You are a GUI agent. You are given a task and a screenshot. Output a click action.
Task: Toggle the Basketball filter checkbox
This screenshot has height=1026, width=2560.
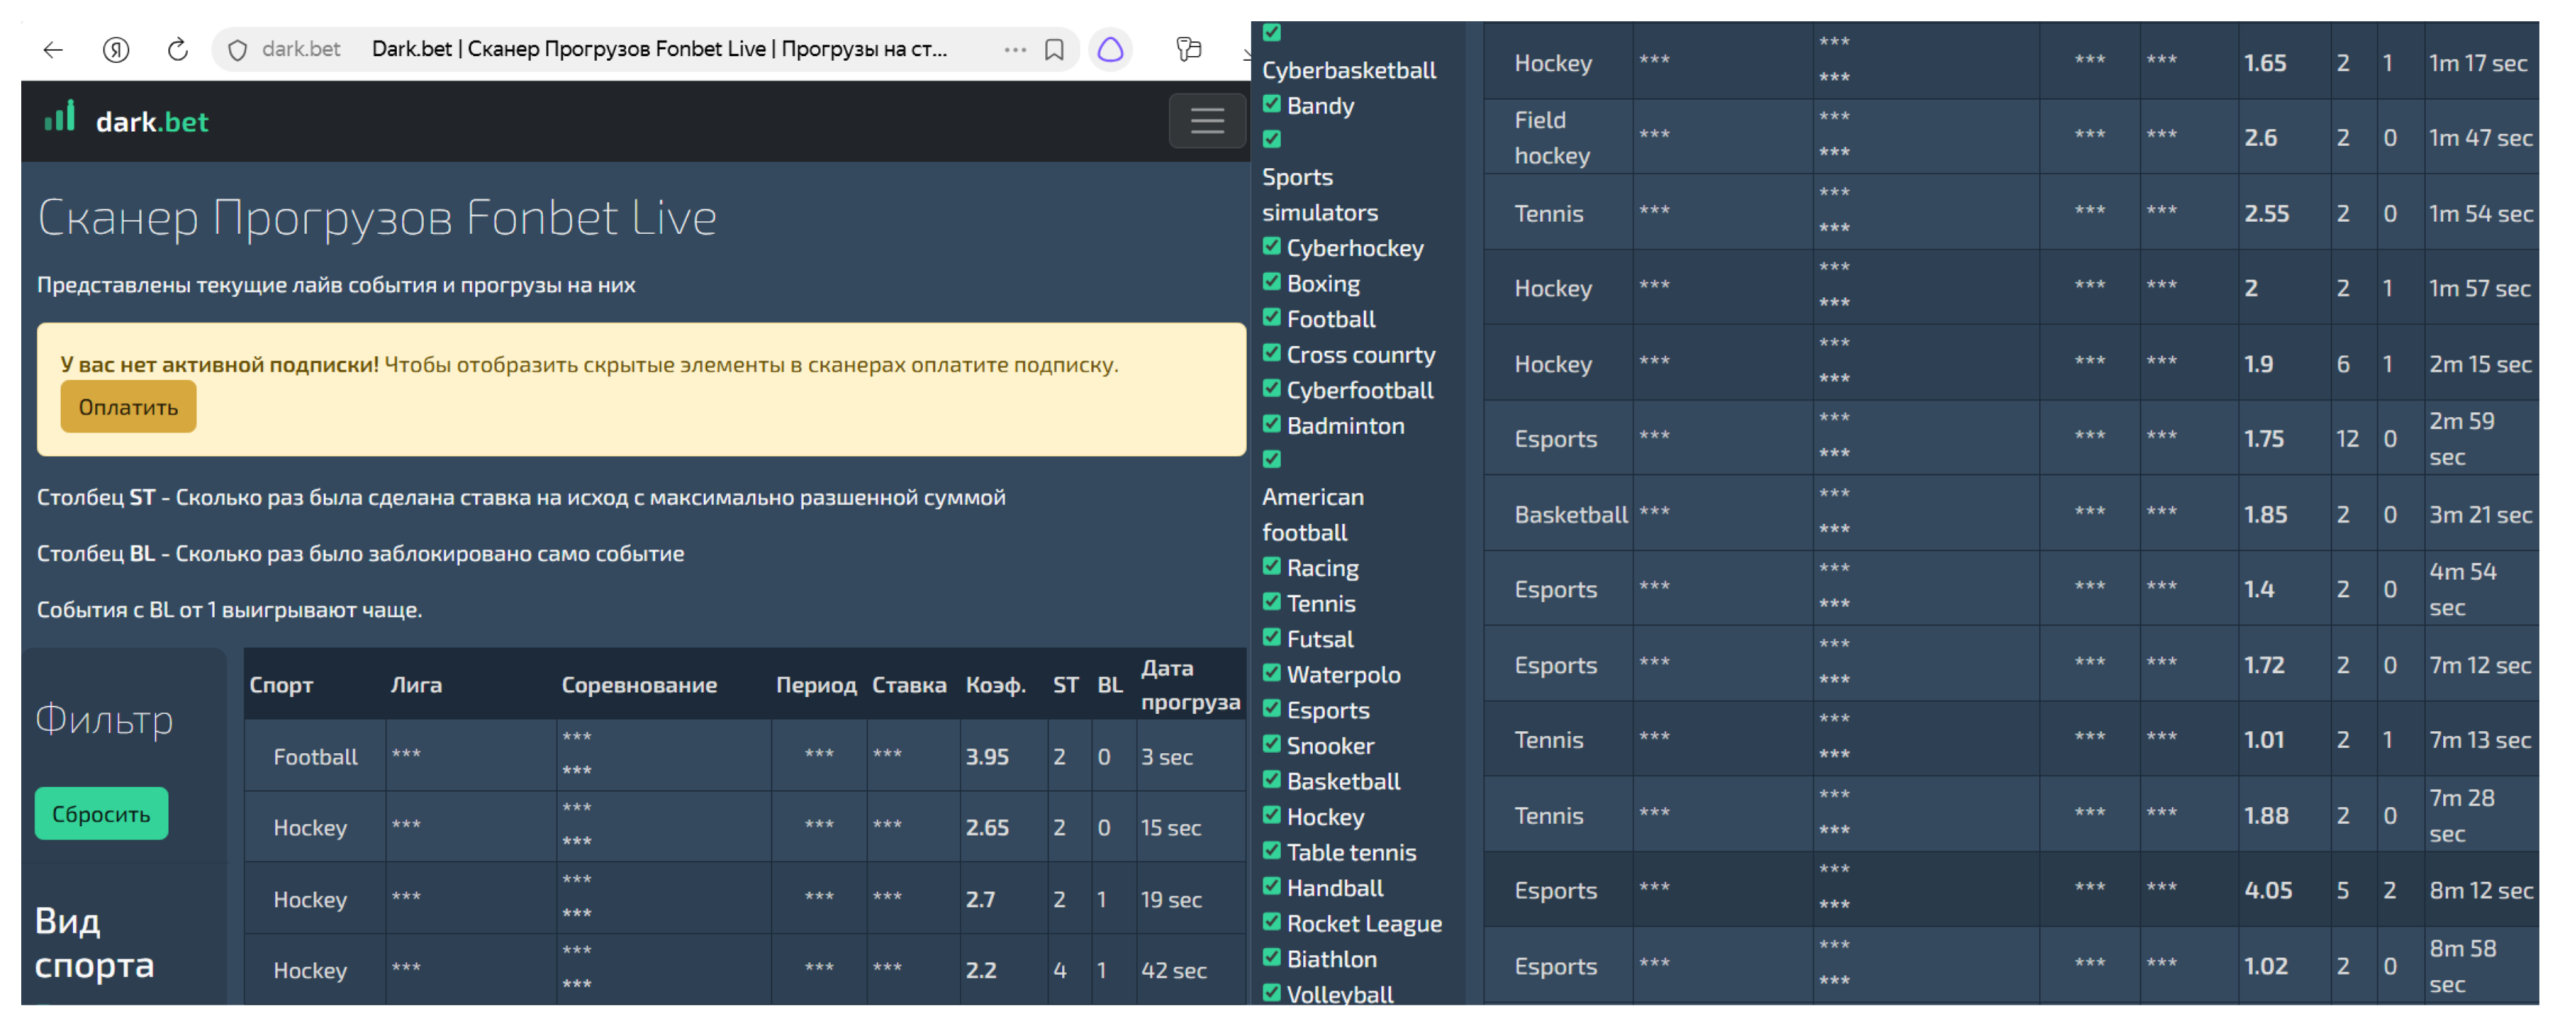[1272, 779]
